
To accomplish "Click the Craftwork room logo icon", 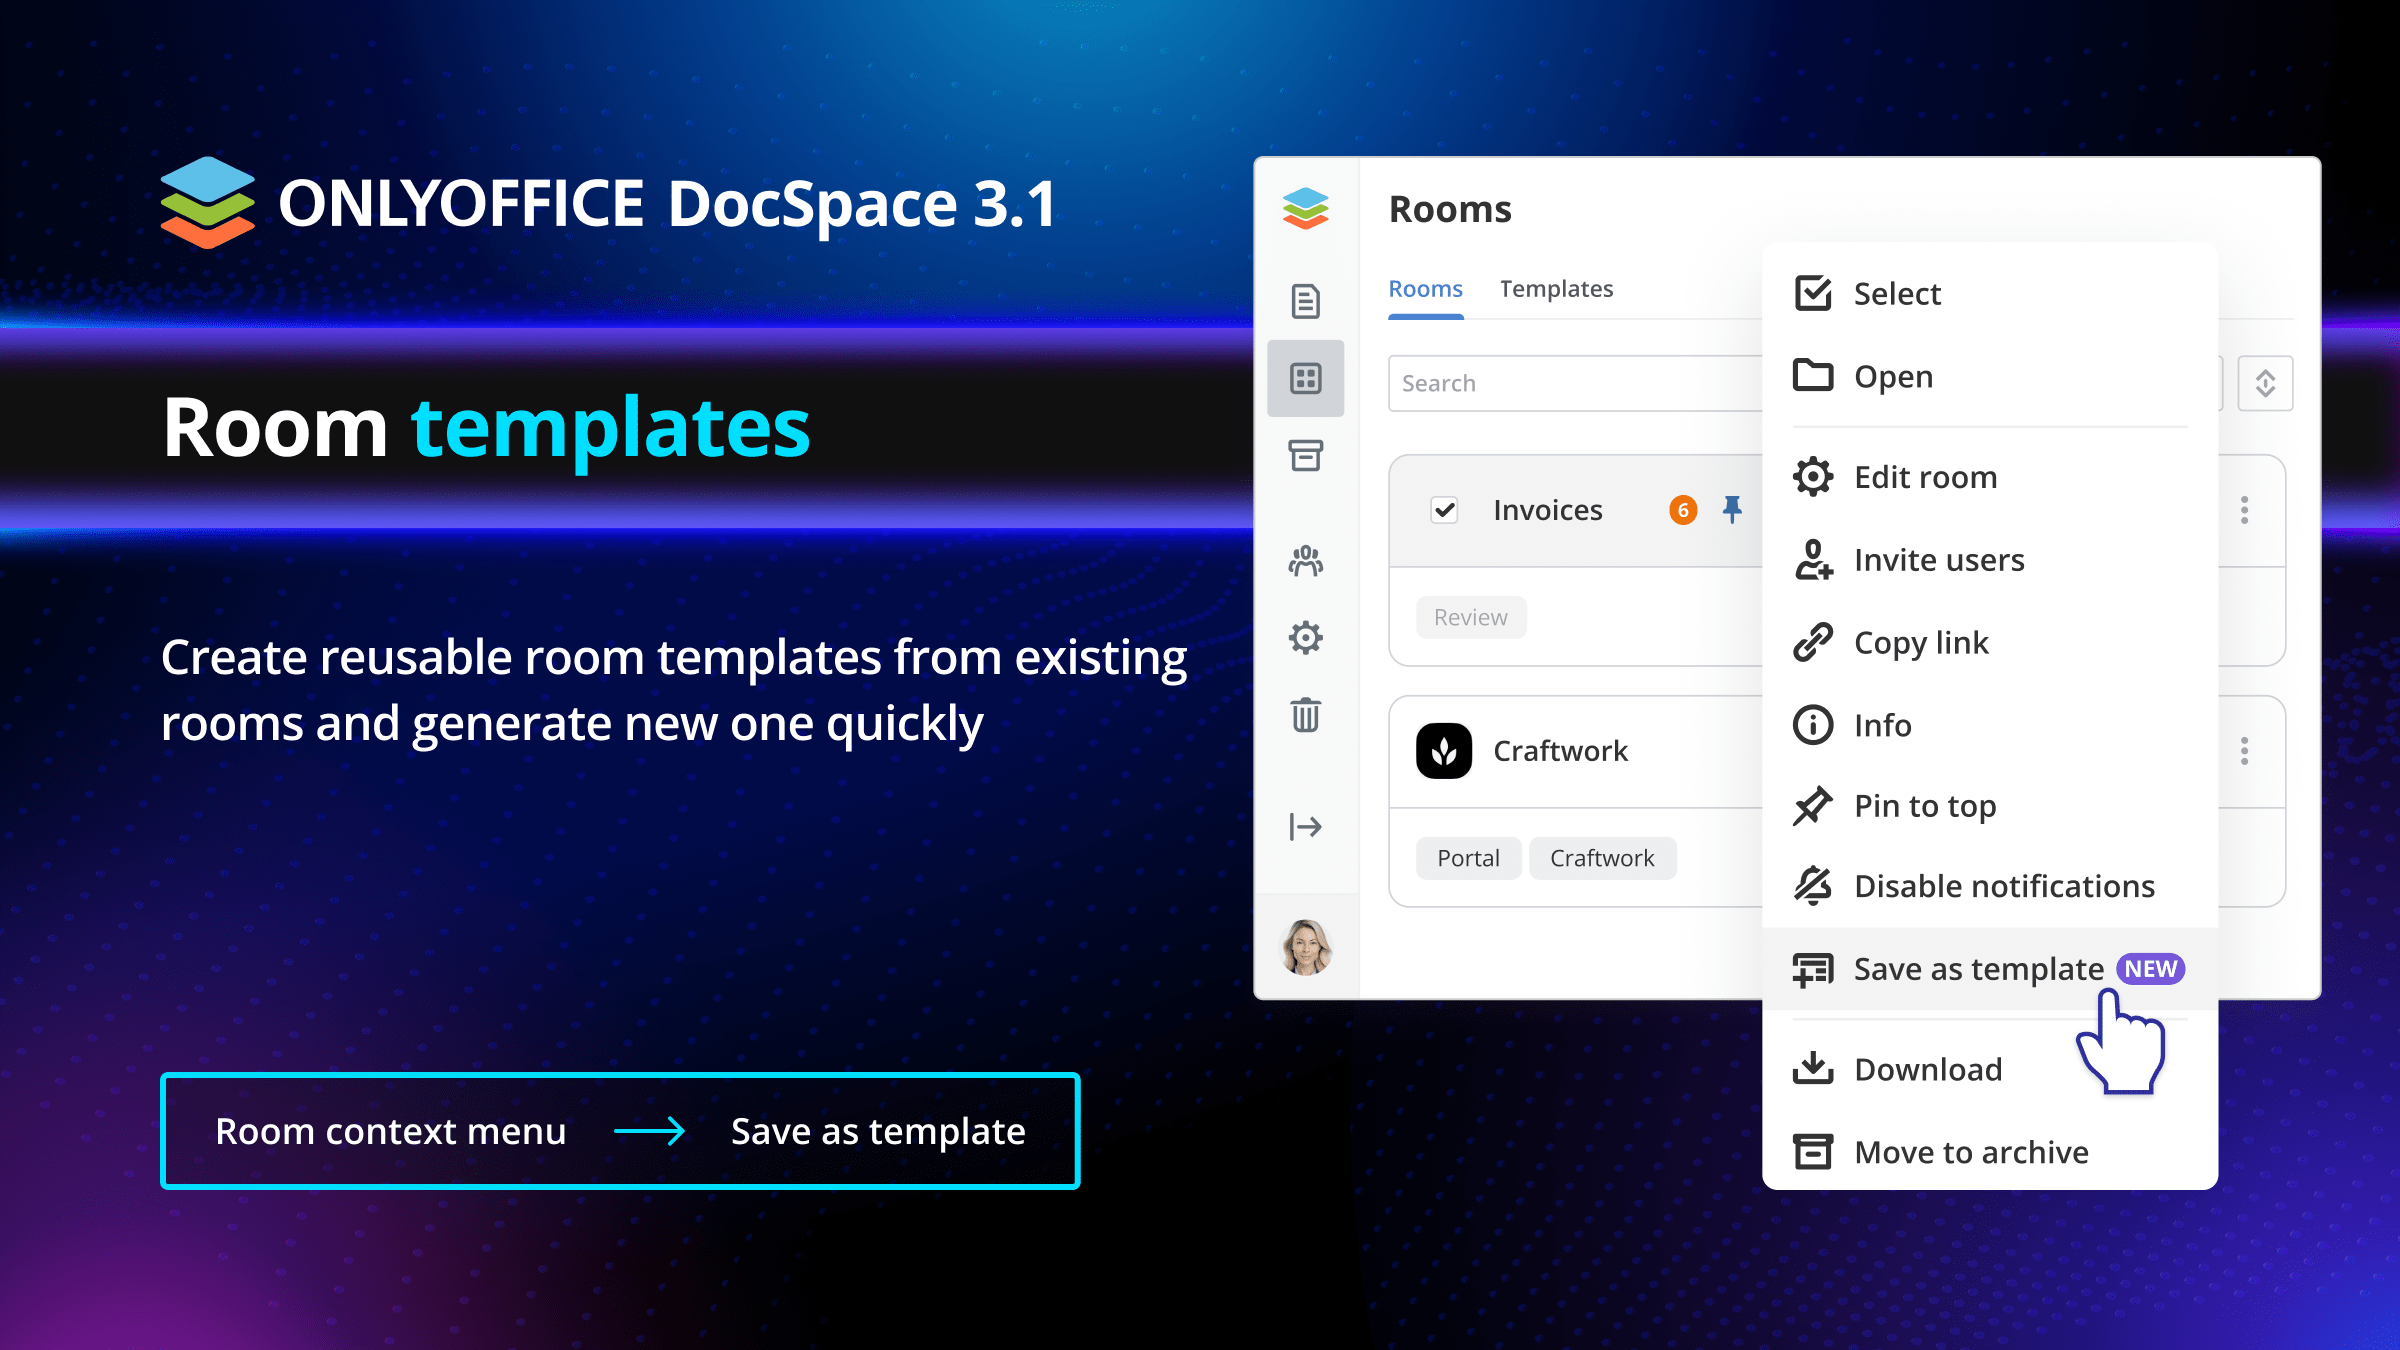I will point(1443,751).
